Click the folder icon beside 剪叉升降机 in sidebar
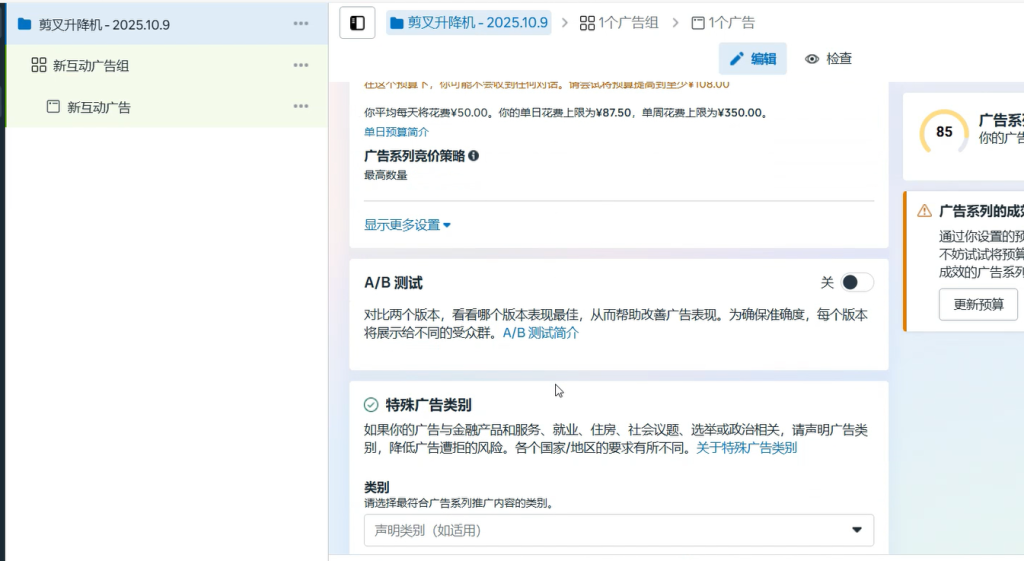Viewport: 1024px width, 561px height. click(x=24, y=24)
